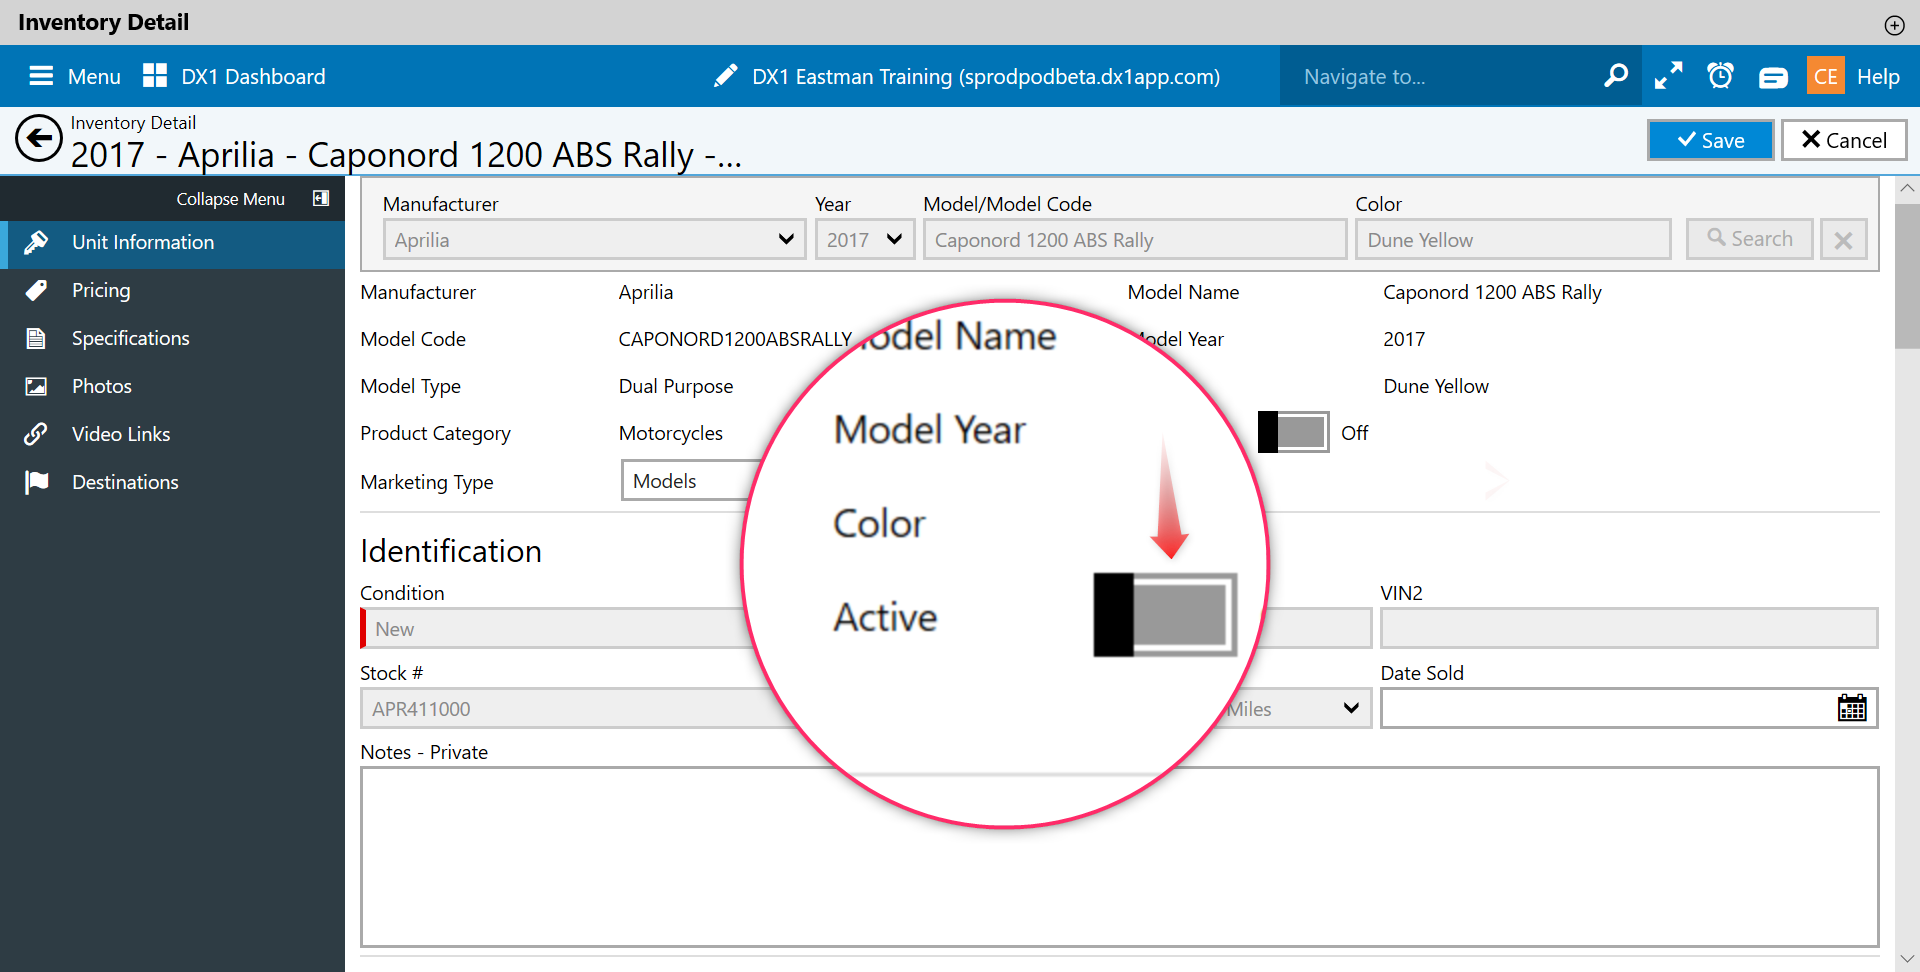Click the plus circle icon in title bar
The height and width of the screenshot is (972, 1920).
tap(1894, 26)
